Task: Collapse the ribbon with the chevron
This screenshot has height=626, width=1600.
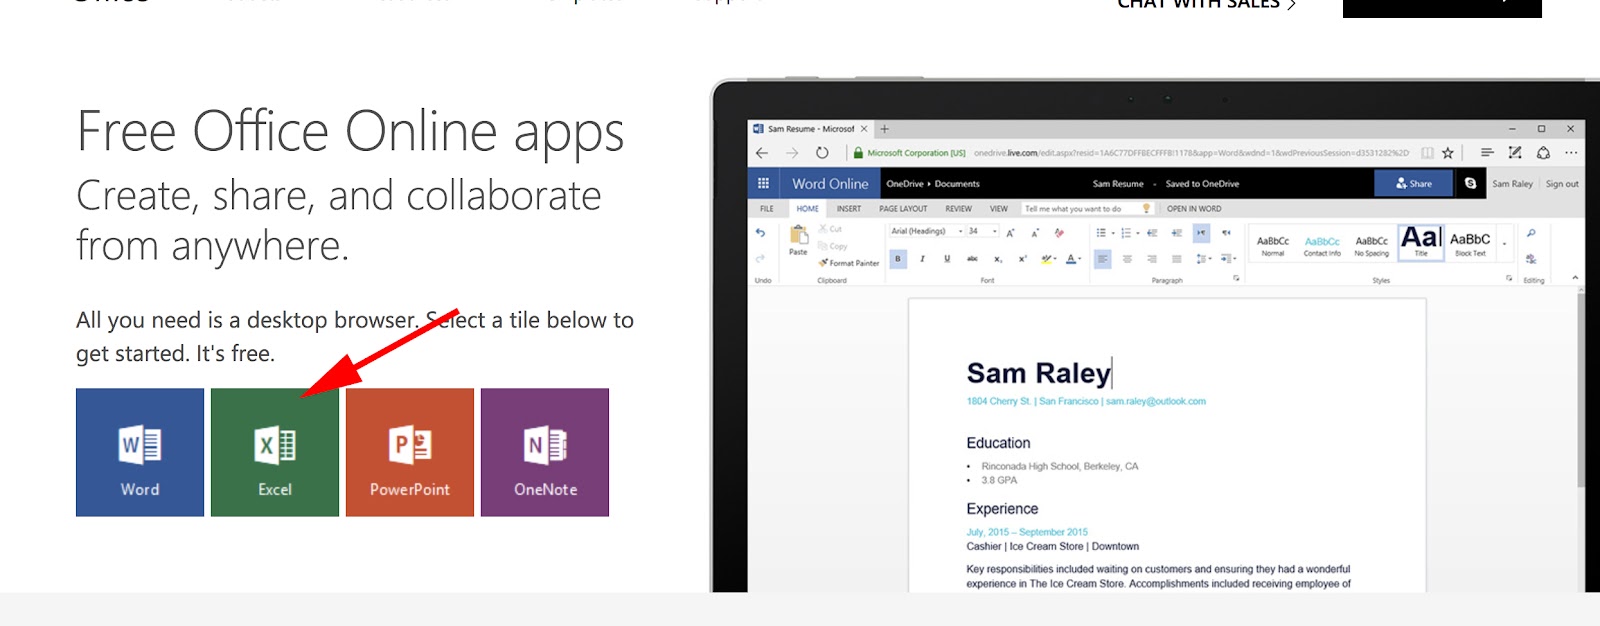Action: click(x=1575, y=278)
